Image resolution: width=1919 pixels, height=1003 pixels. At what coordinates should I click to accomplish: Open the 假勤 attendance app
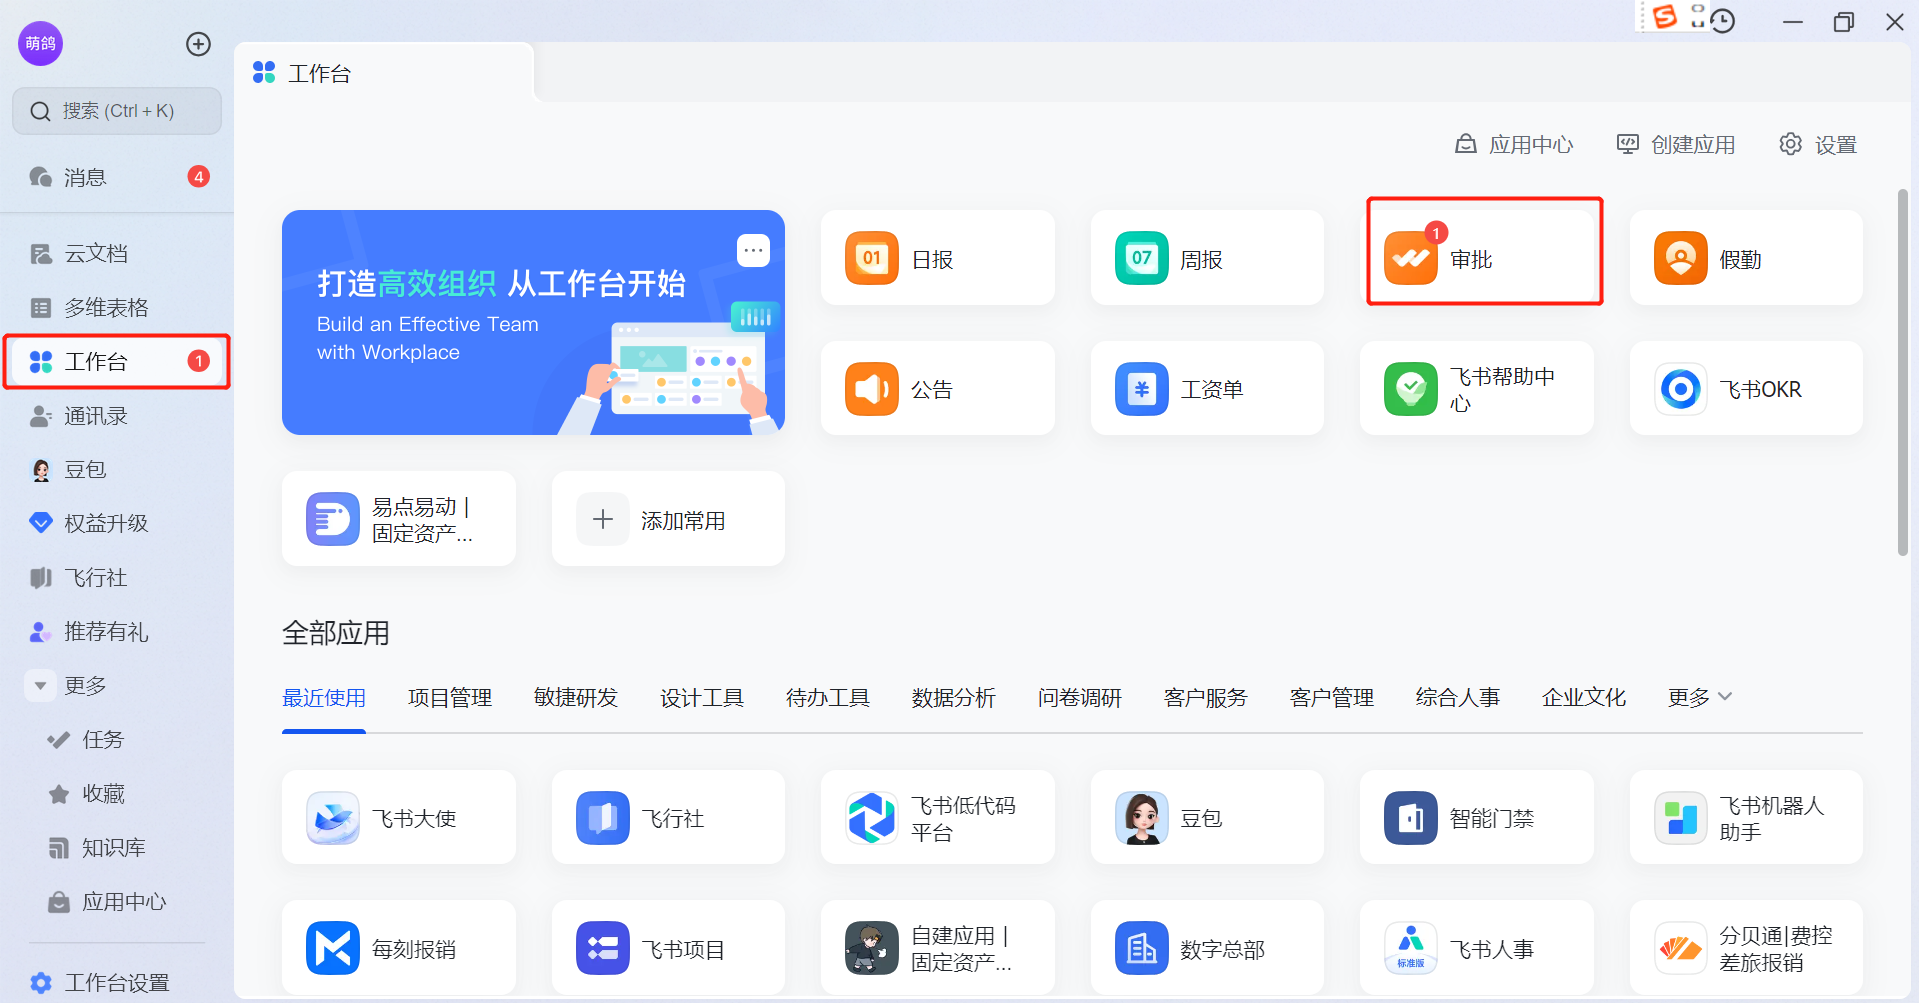click(x=1746, y=258)
